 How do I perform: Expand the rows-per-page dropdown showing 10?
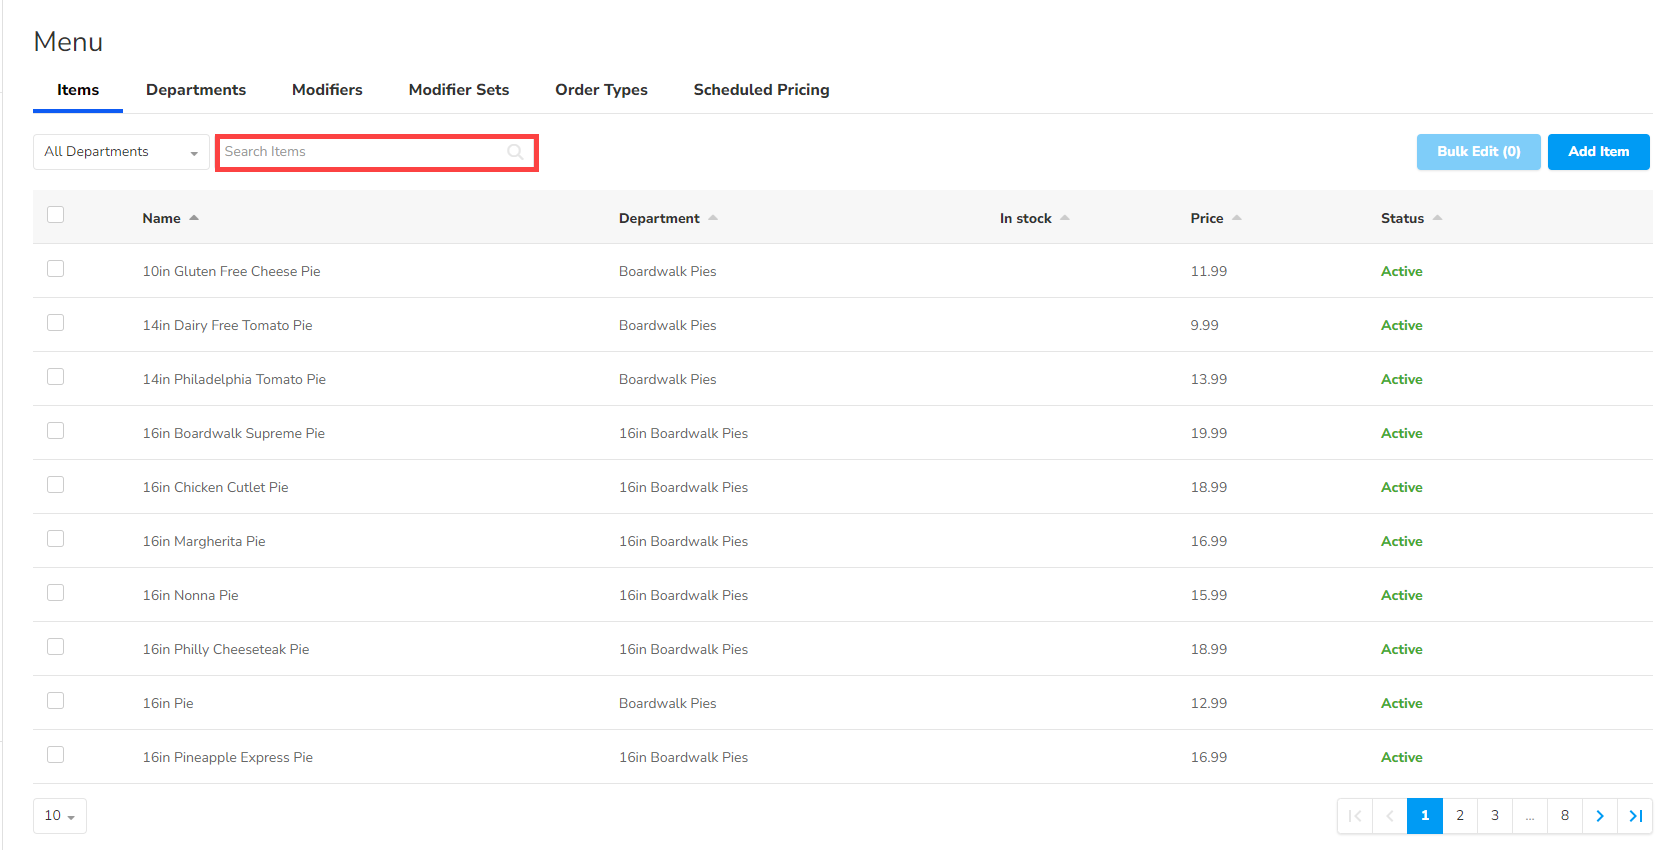(x=60, y=816)
